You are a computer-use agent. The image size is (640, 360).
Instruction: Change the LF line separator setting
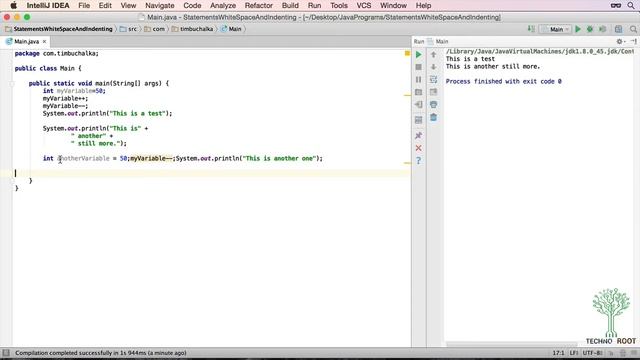(x=573, y=353)
